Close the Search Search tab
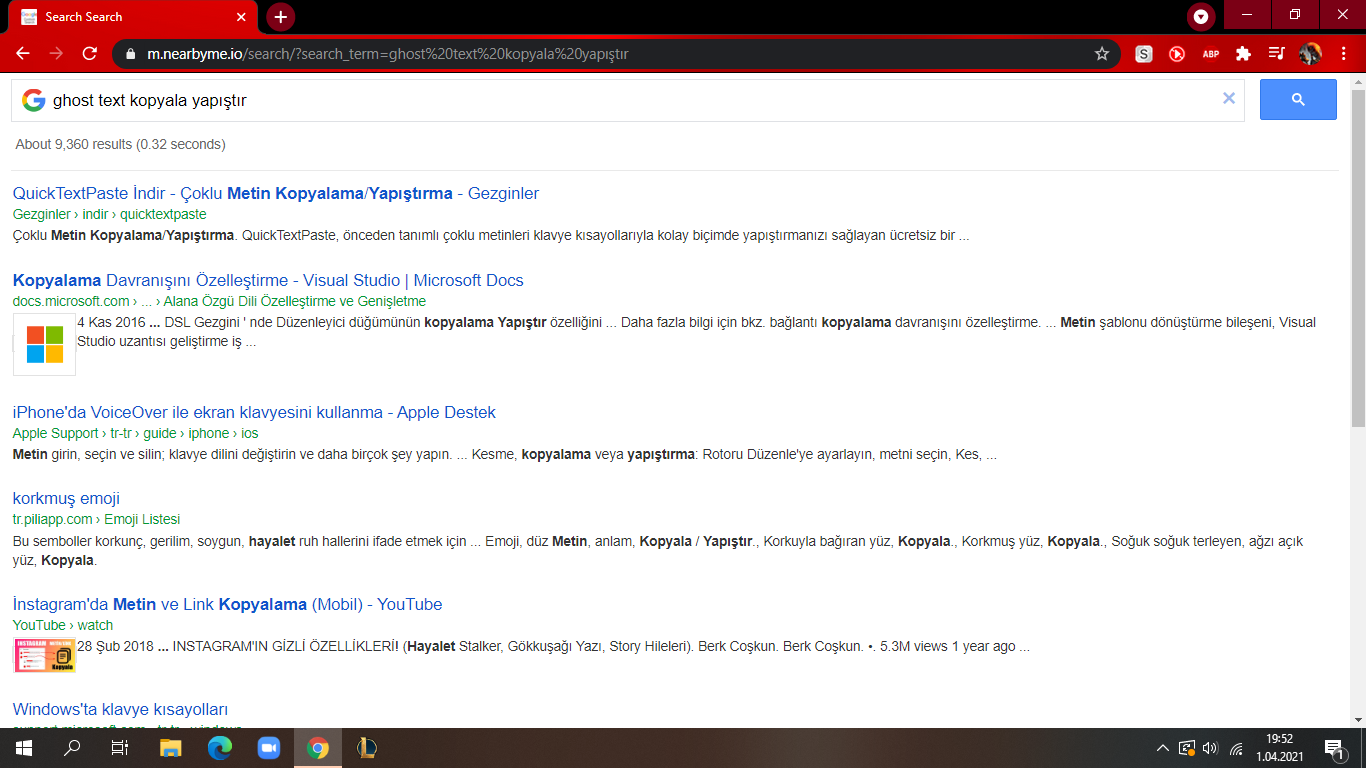The width and height of the screenshot is (1366, 768). coord(241,17)
